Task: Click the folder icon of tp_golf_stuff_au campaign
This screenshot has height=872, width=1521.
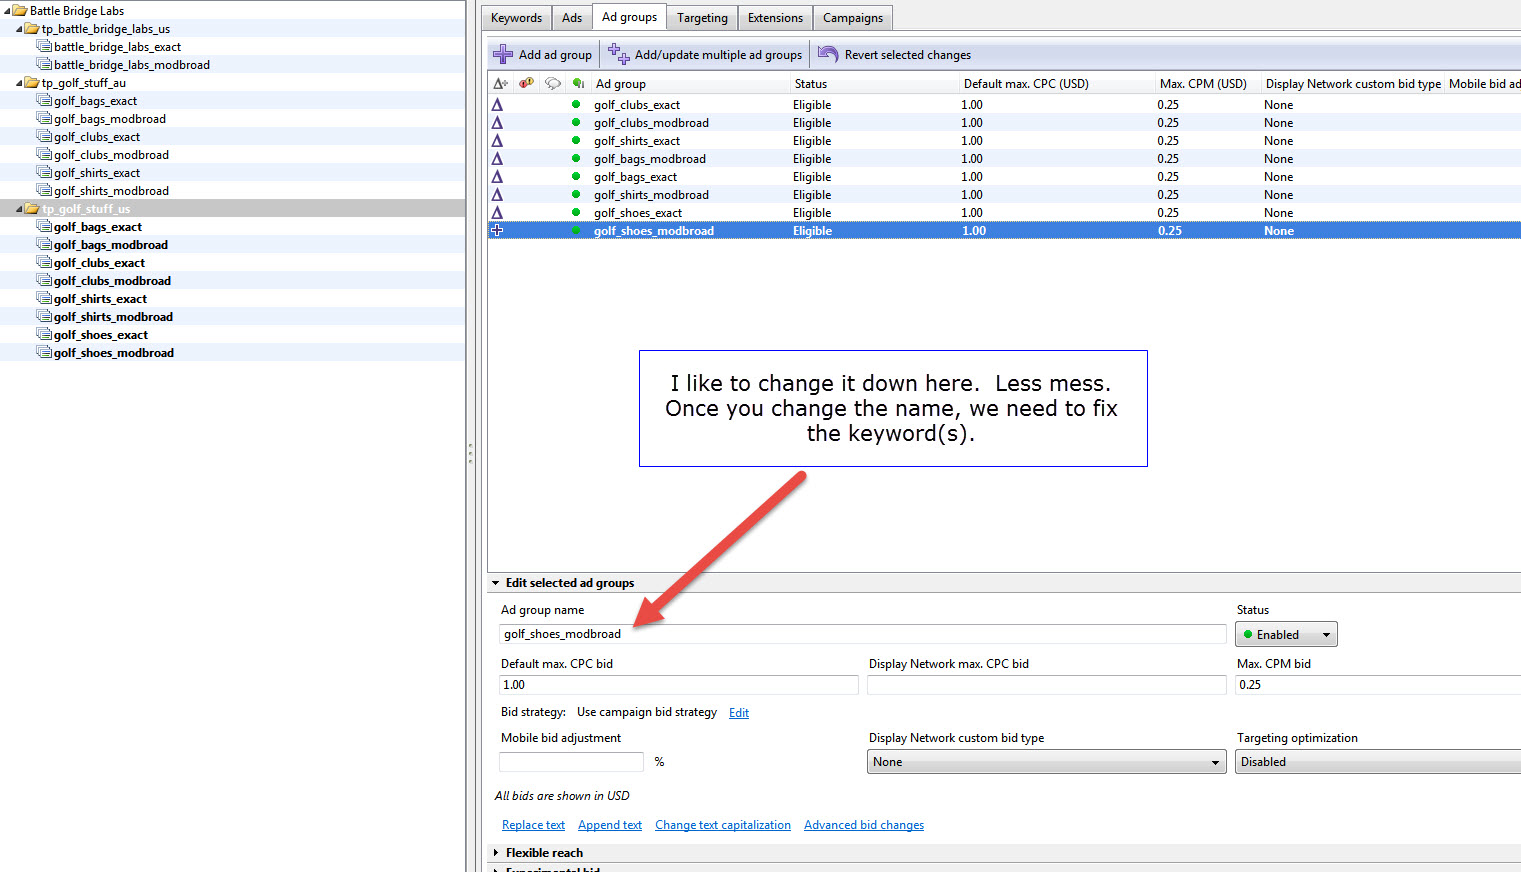Action: click(x=32, y=83)
